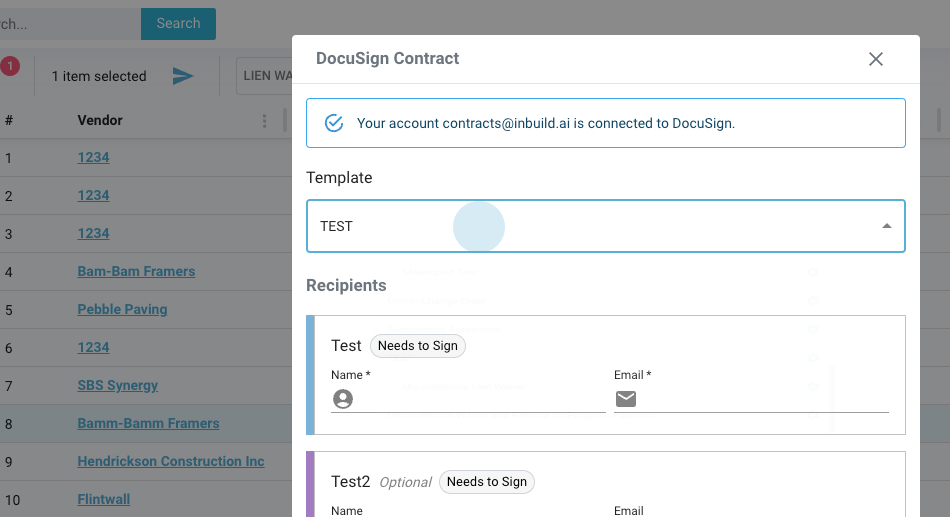Image resolution: width=950 pixels, height=517 pixels.
Task: Click the paper plane send icon
Action: click(x=183, y=76)
